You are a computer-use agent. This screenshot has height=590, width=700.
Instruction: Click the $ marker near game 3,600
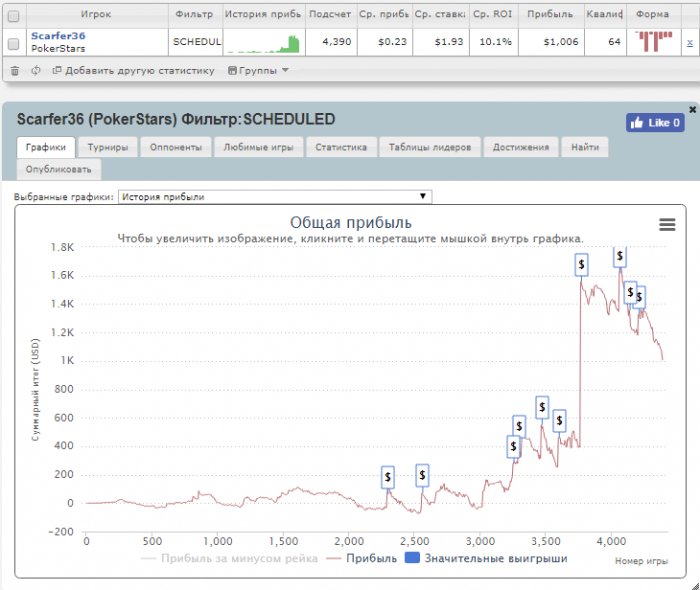pyautogui.click(x=559, y=420)
